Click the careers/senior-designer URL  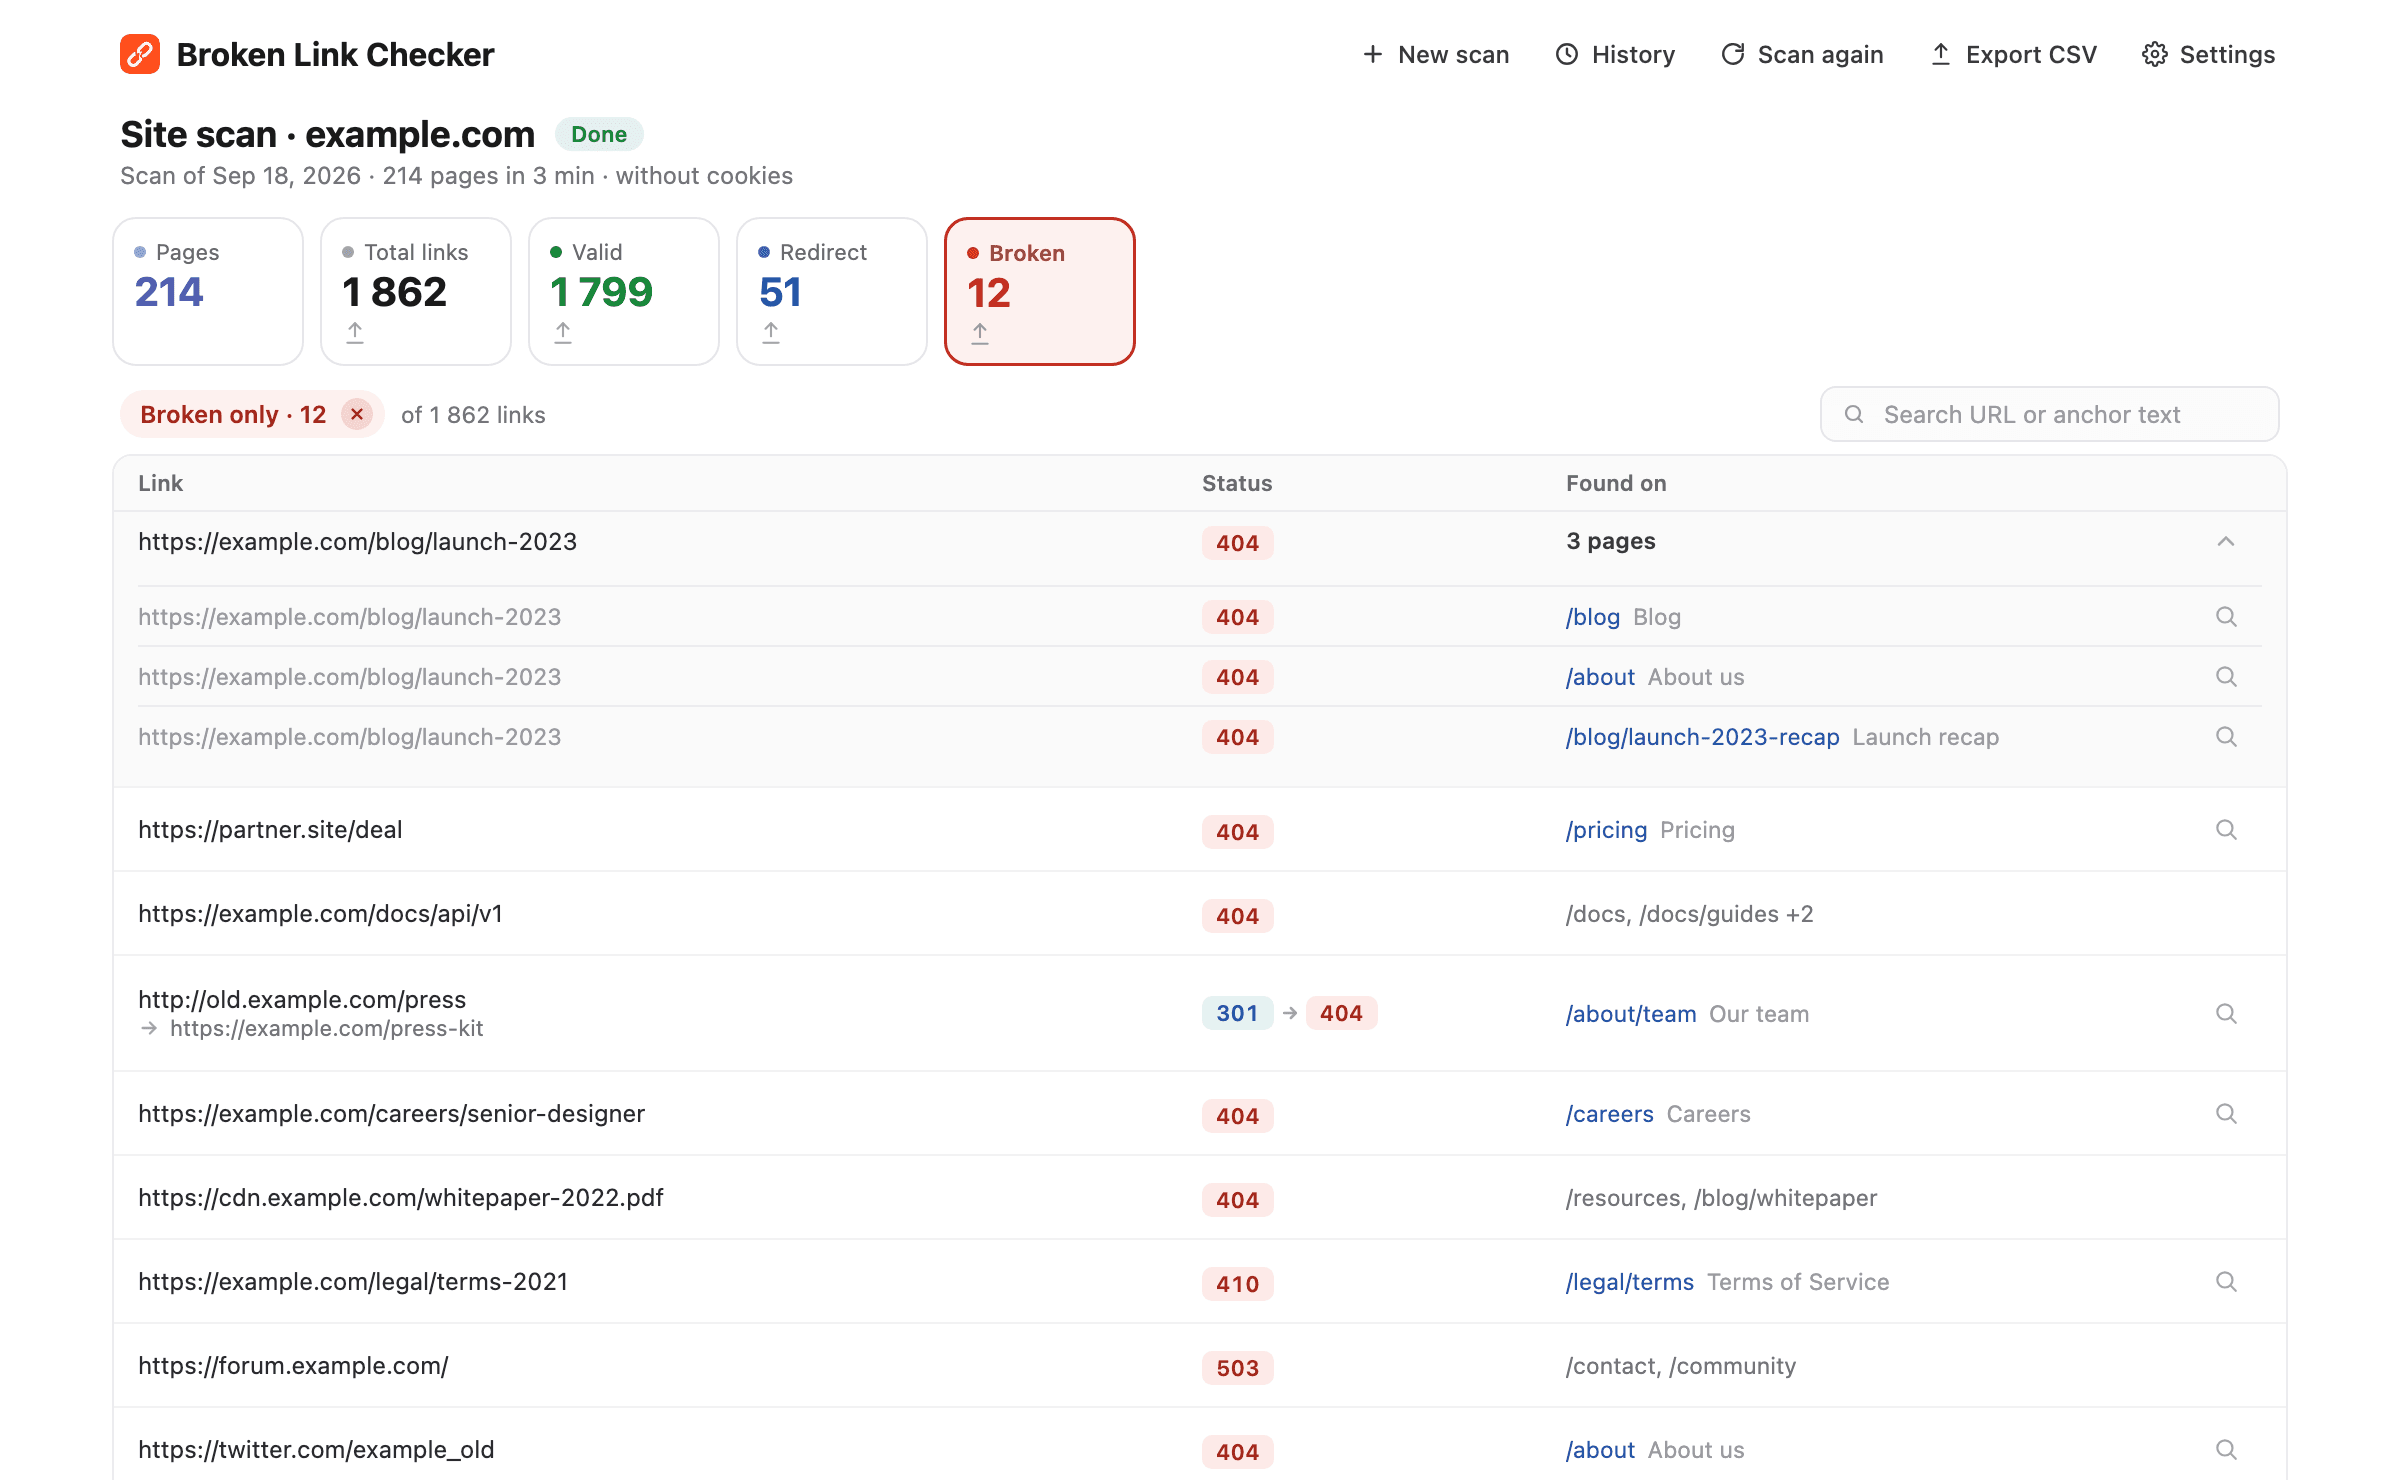tap(391, 1114)
